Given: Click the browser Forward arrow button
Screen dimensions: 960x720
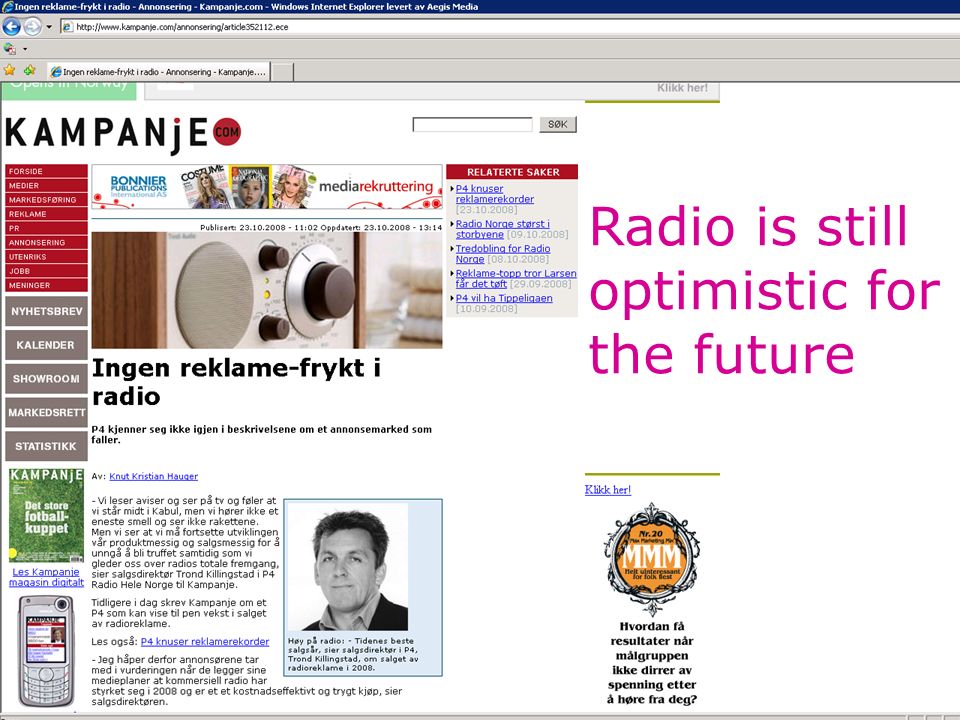Looking at the screenshot, I should click(32, 26).
